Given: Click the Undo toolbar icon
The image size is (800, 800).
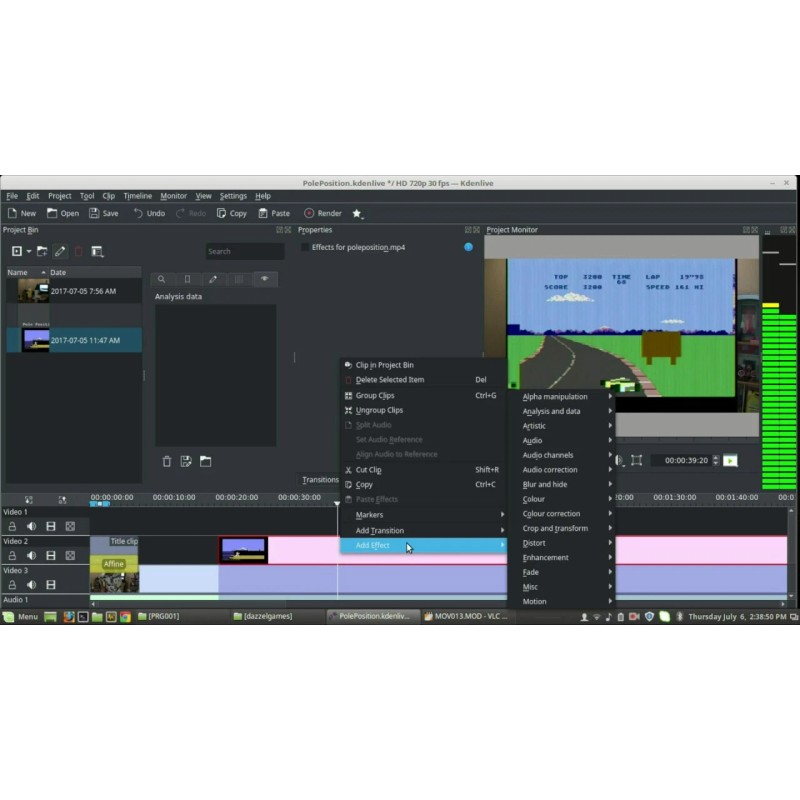Looking at the screenshot, I should point(148,213).
